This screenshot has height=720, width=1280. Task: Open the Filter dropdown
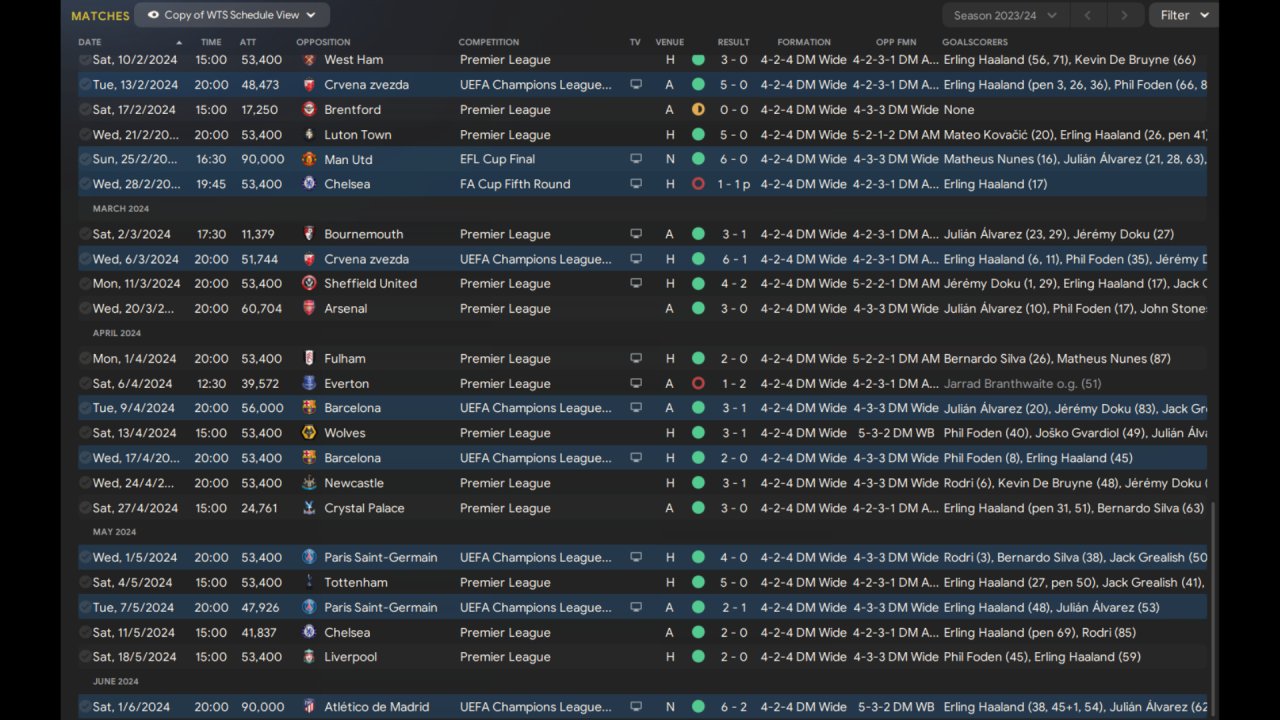(x=1184, y=15)
